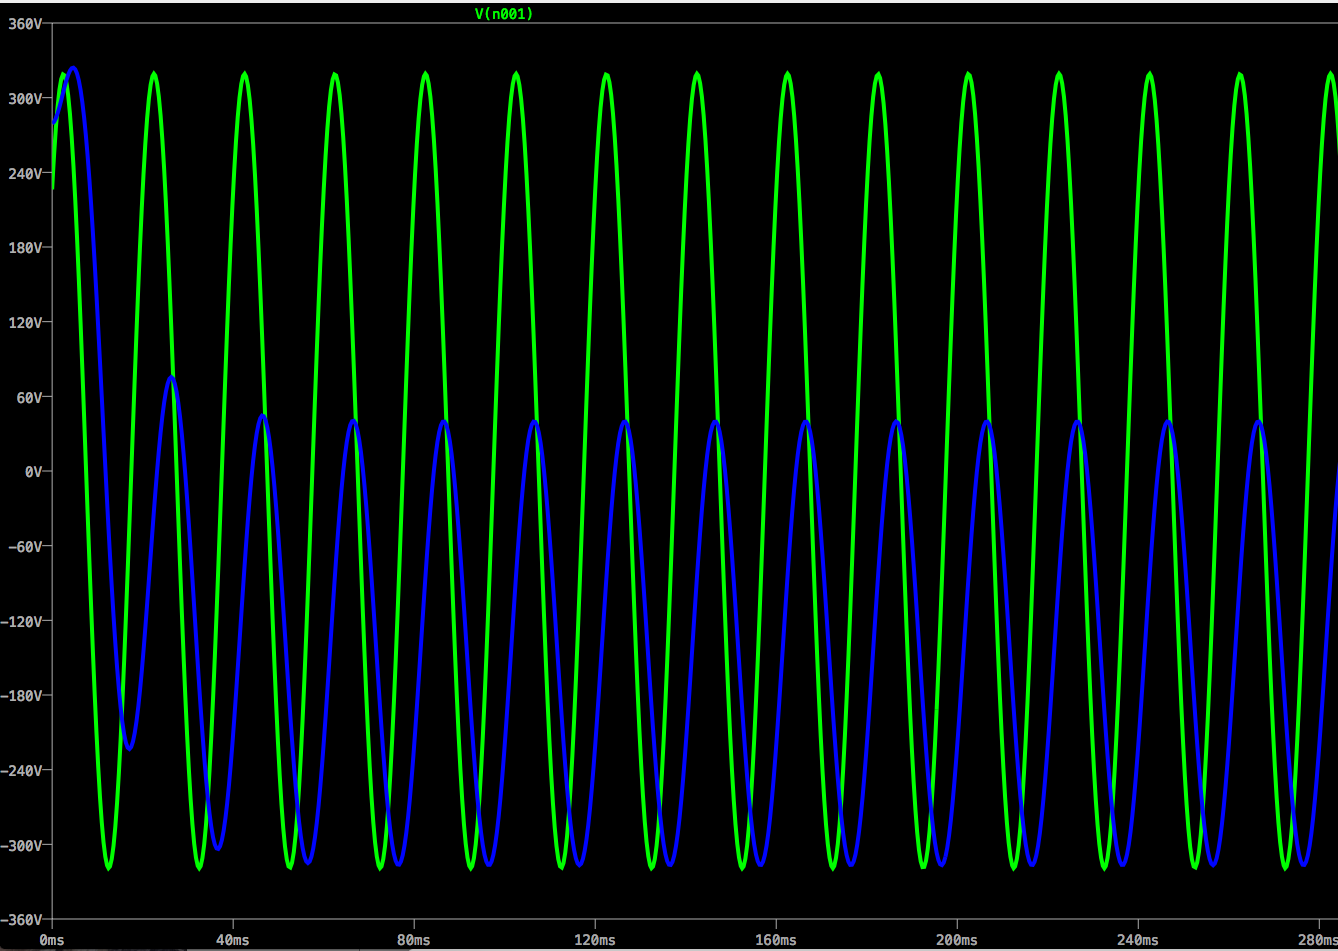Pick the 240V vertical axis label
Image resolution: width=1338 pixels, height=951 pixels.
coord(26,173)
